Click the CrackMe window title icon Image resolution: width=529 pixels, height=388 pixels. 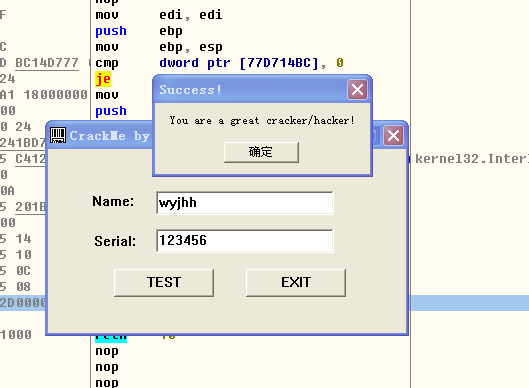[58, 136]
